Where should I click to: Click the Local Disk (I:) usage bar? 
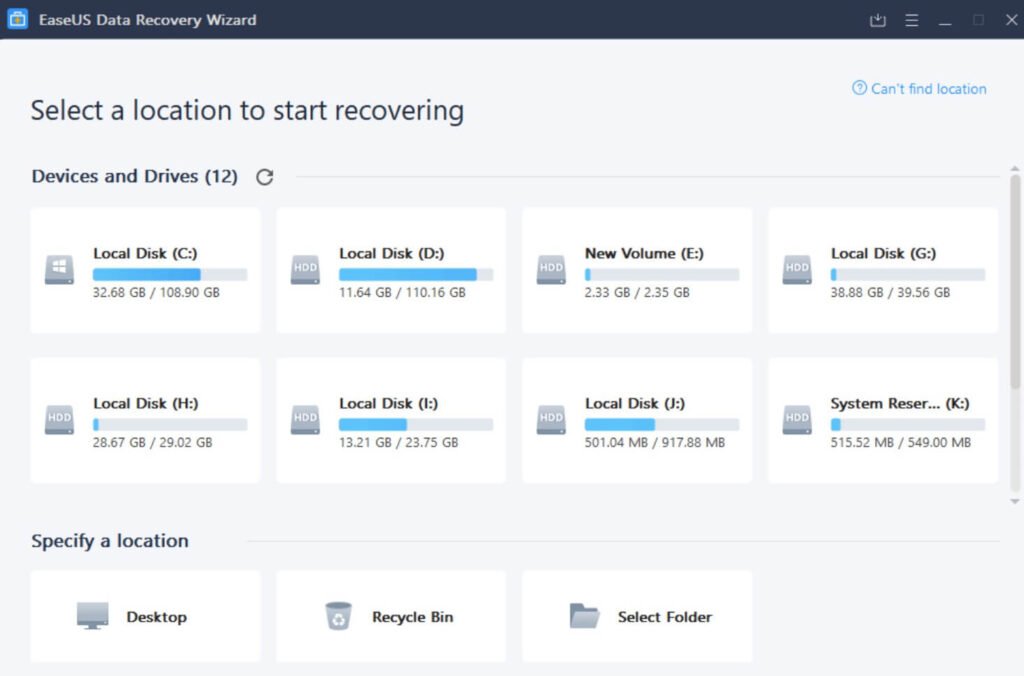(x=416, y=425)
